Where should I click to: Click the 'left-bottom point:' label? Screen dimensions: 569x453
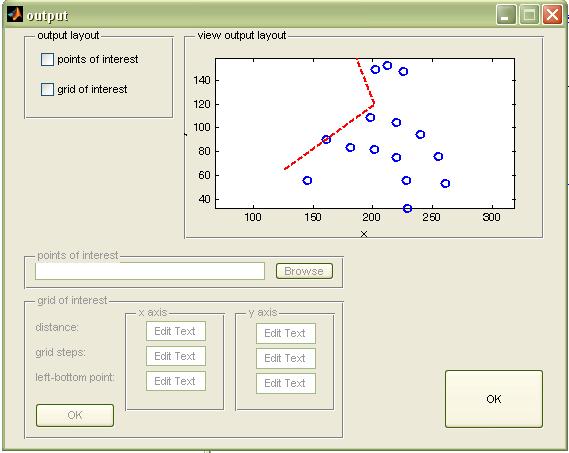point(75,378)
